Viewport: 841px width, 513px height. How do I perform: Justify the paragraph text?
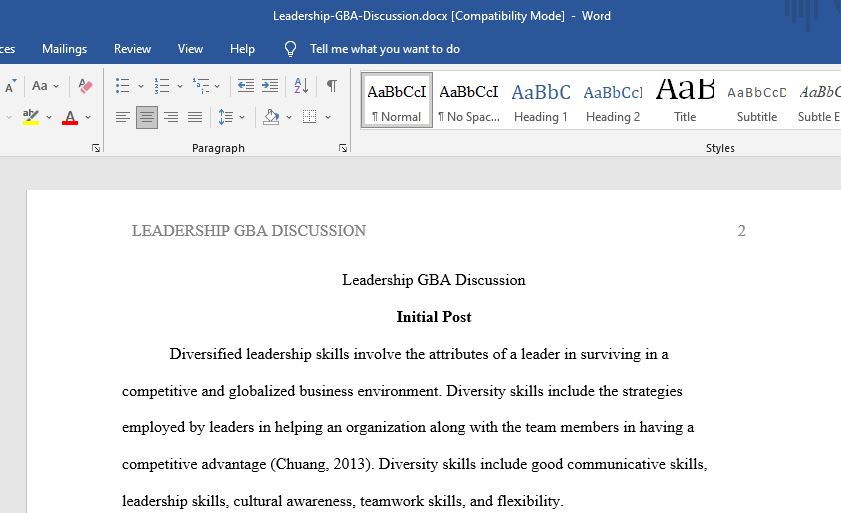click(x=195, y=117)
